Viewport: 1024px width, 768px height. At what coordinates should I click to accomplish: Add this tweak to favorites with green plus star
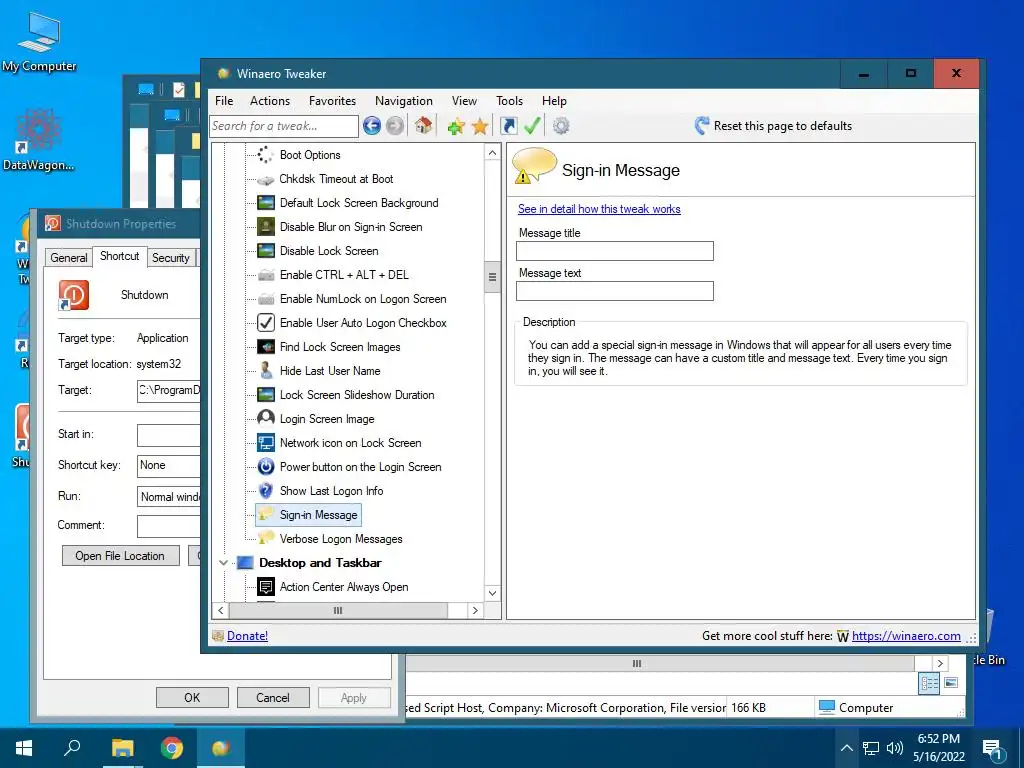[x=456, y=125]
